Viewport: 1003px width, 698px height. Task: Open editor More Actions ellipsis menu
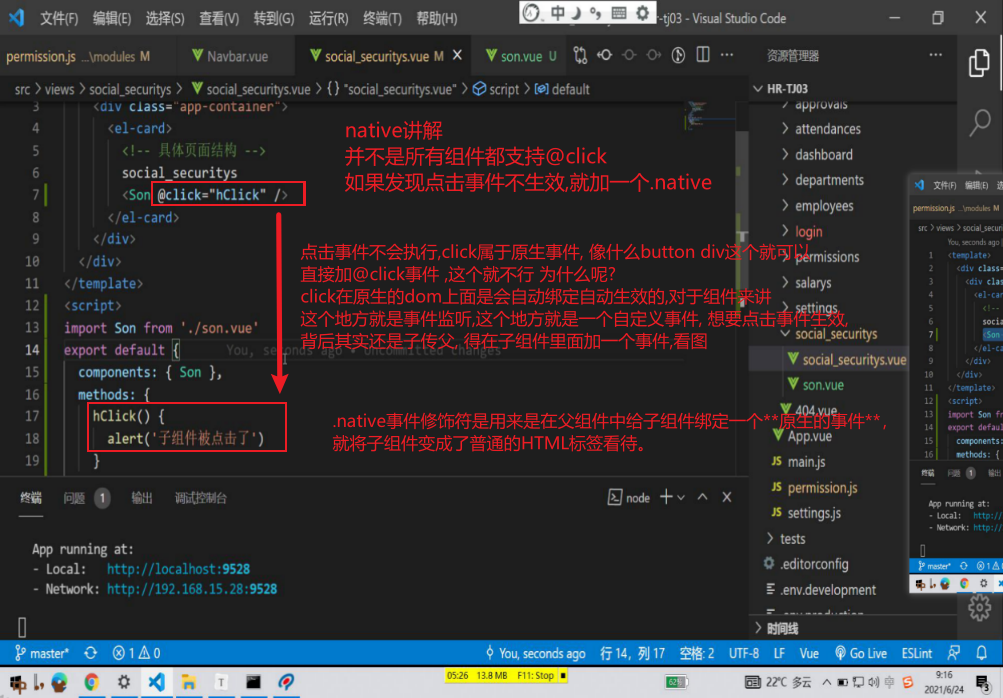click(727, 55)
